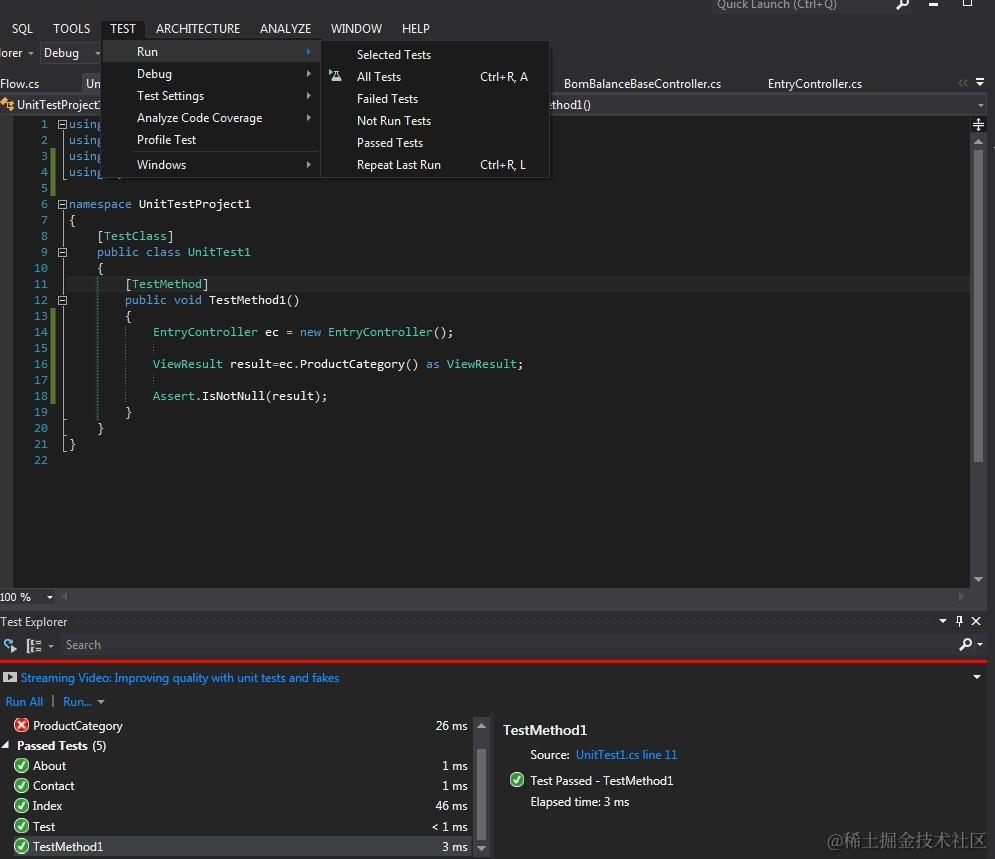Click the Test Explorer search field
The height and width of the screenshot is (859, 995).
pyautogui.click(x=508, y=645)
